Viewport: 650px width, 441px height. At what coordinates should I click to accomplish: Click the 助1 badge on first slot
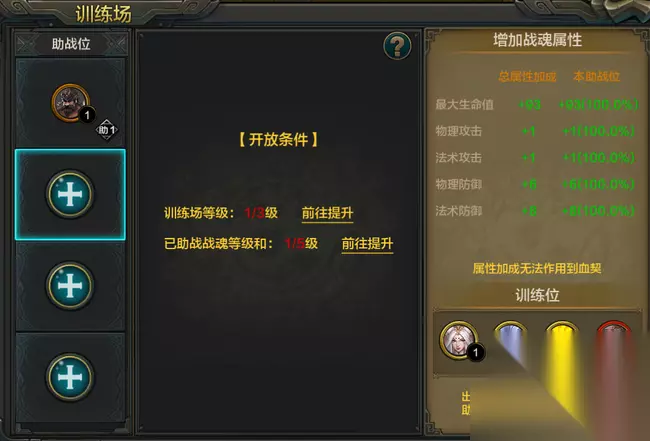point(107,130)
